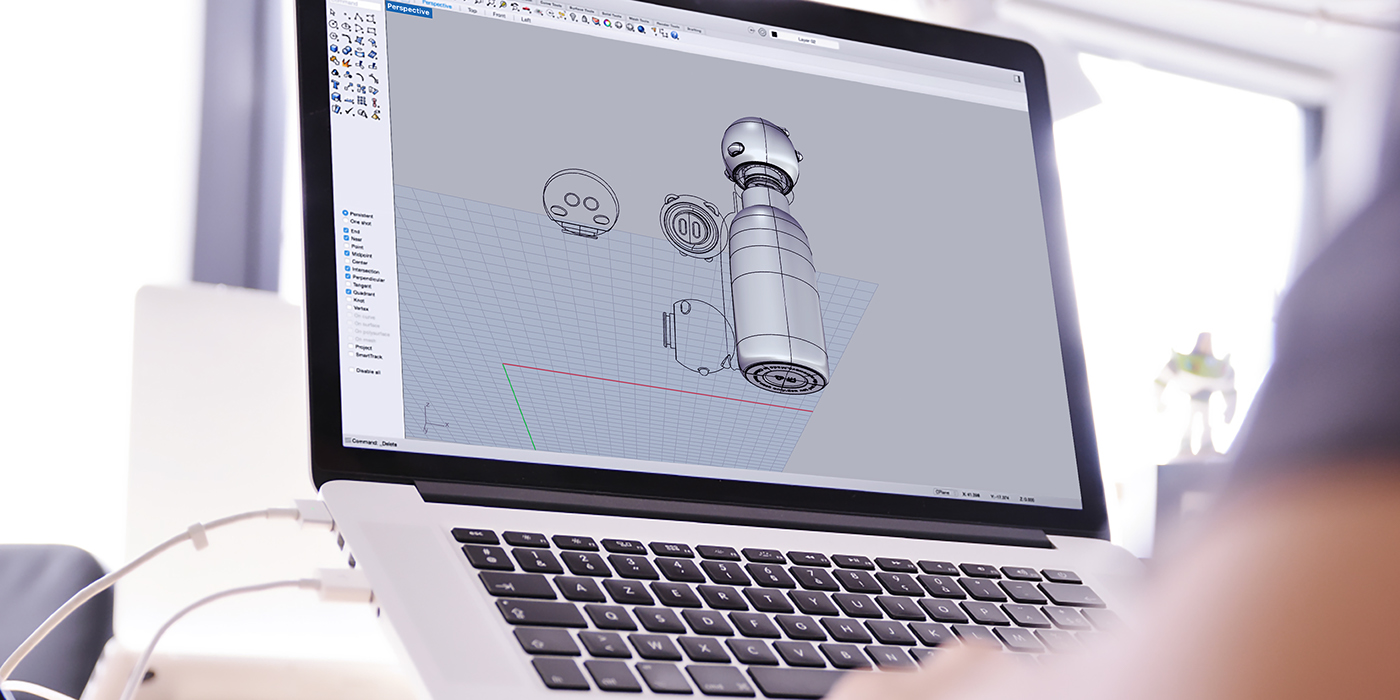Select the Rectangle tool icon
1400x700 pixels.
click(372, 30)
